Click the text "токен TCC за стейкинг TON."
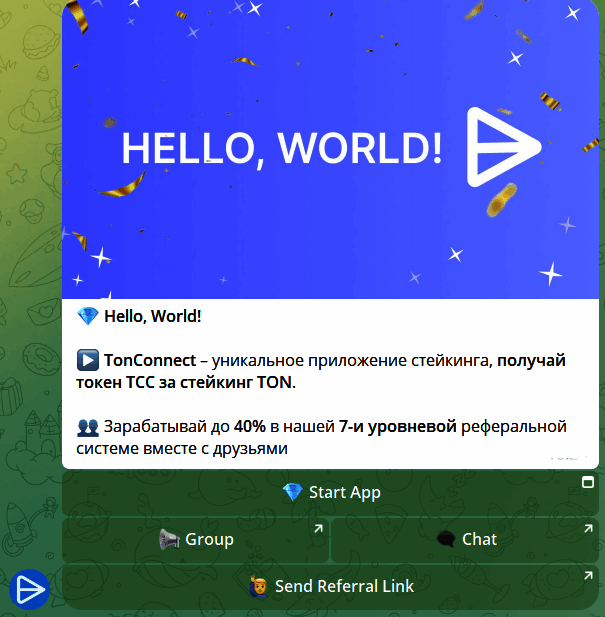 (186, 382)
